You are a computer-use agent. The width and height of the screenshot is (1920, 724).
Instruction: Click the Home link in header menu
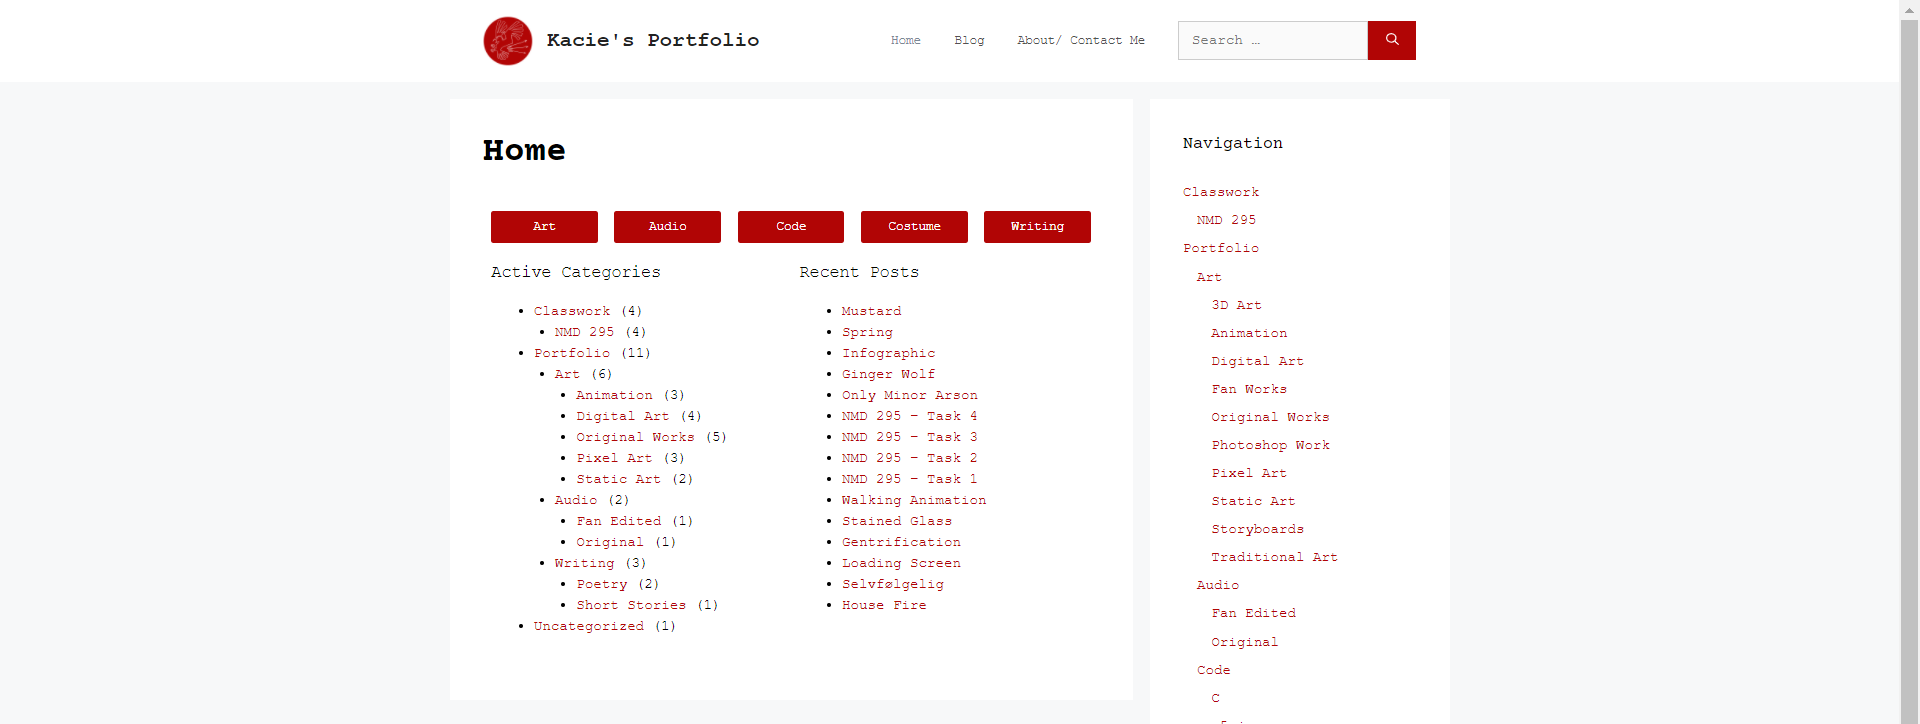coord(905,40)
